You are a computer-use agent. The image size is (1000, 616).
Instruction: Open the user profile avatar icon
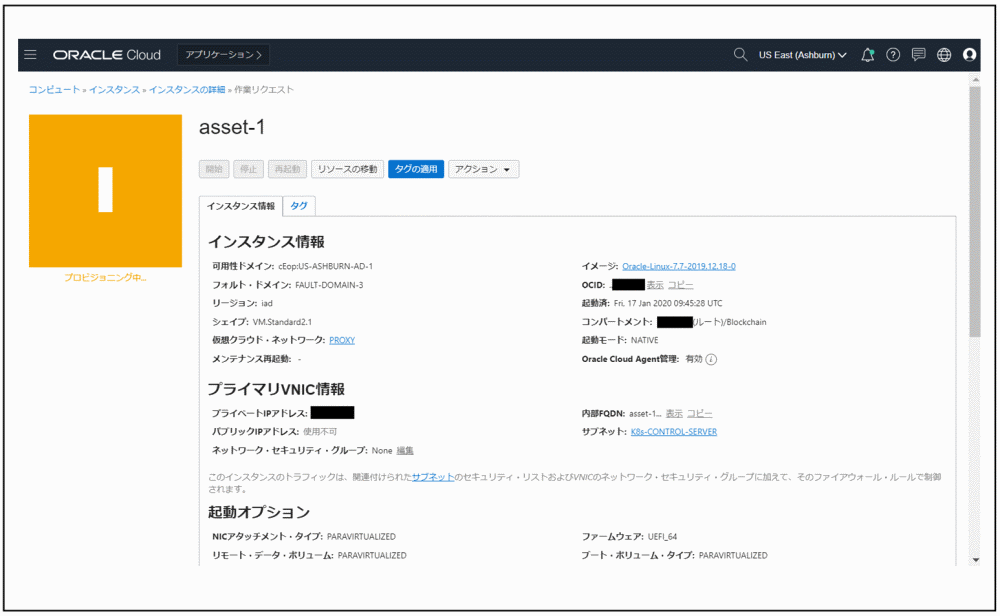(969, 55)
